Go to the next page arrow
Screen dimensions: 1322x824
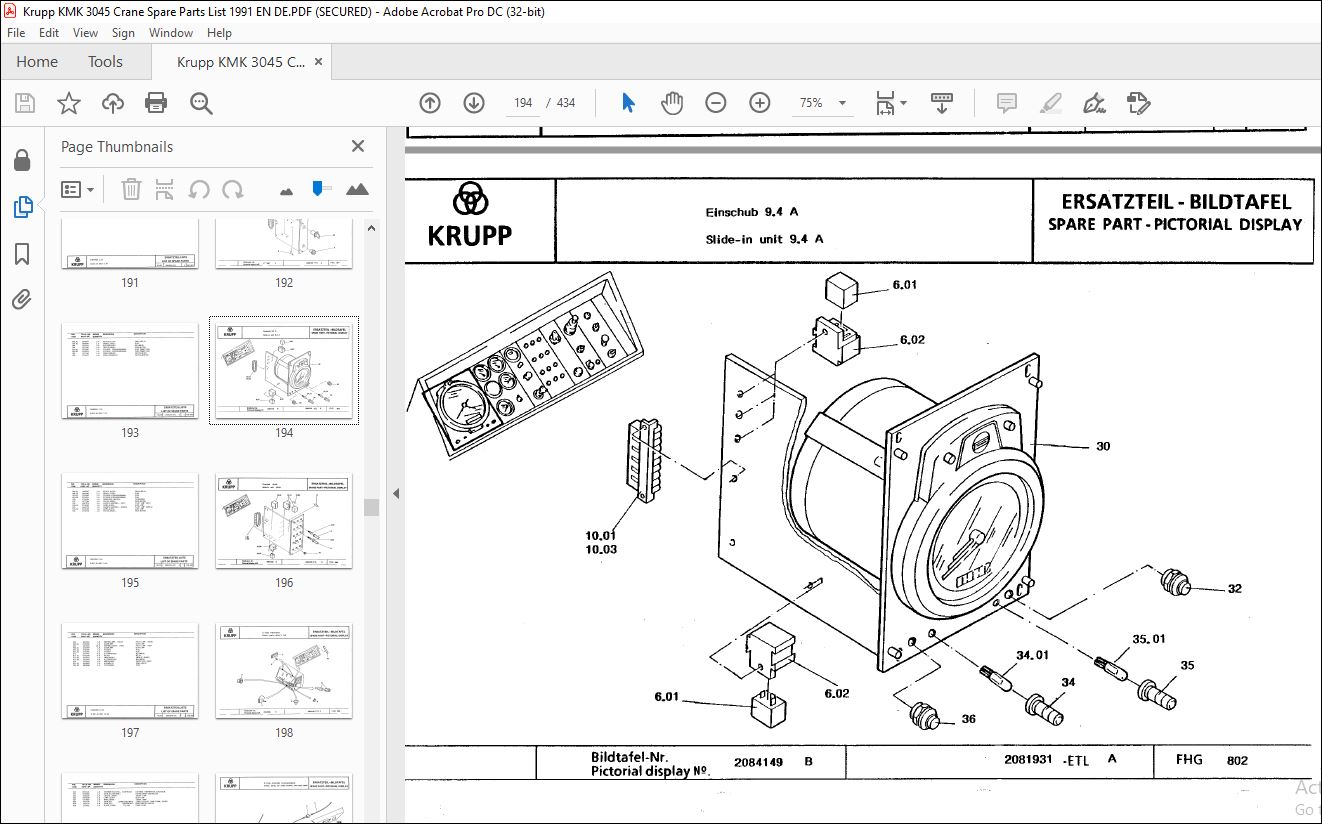(473, 103)
